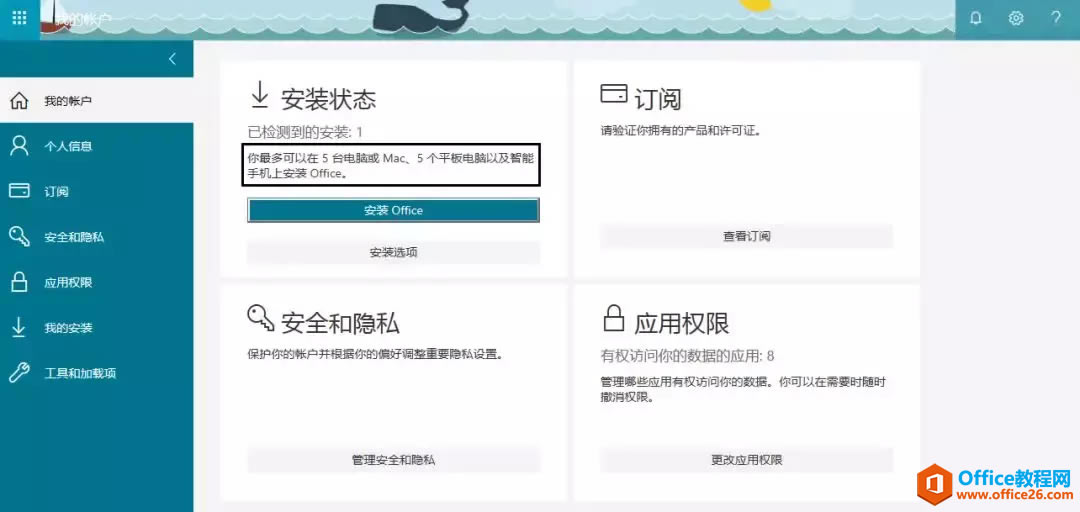1080x512 pixels.
Task: Click the lock icon beside sidebar 应用权限
Action: click(x=19, y=282)
